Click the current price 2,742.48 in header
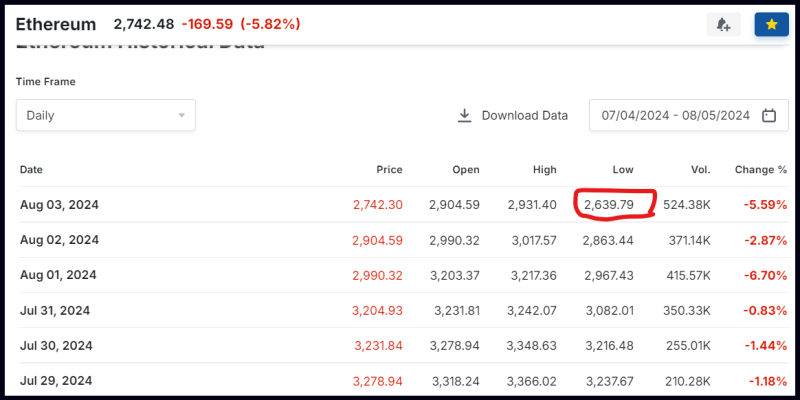Screen dimensions: 800x400 click(144, 24)
